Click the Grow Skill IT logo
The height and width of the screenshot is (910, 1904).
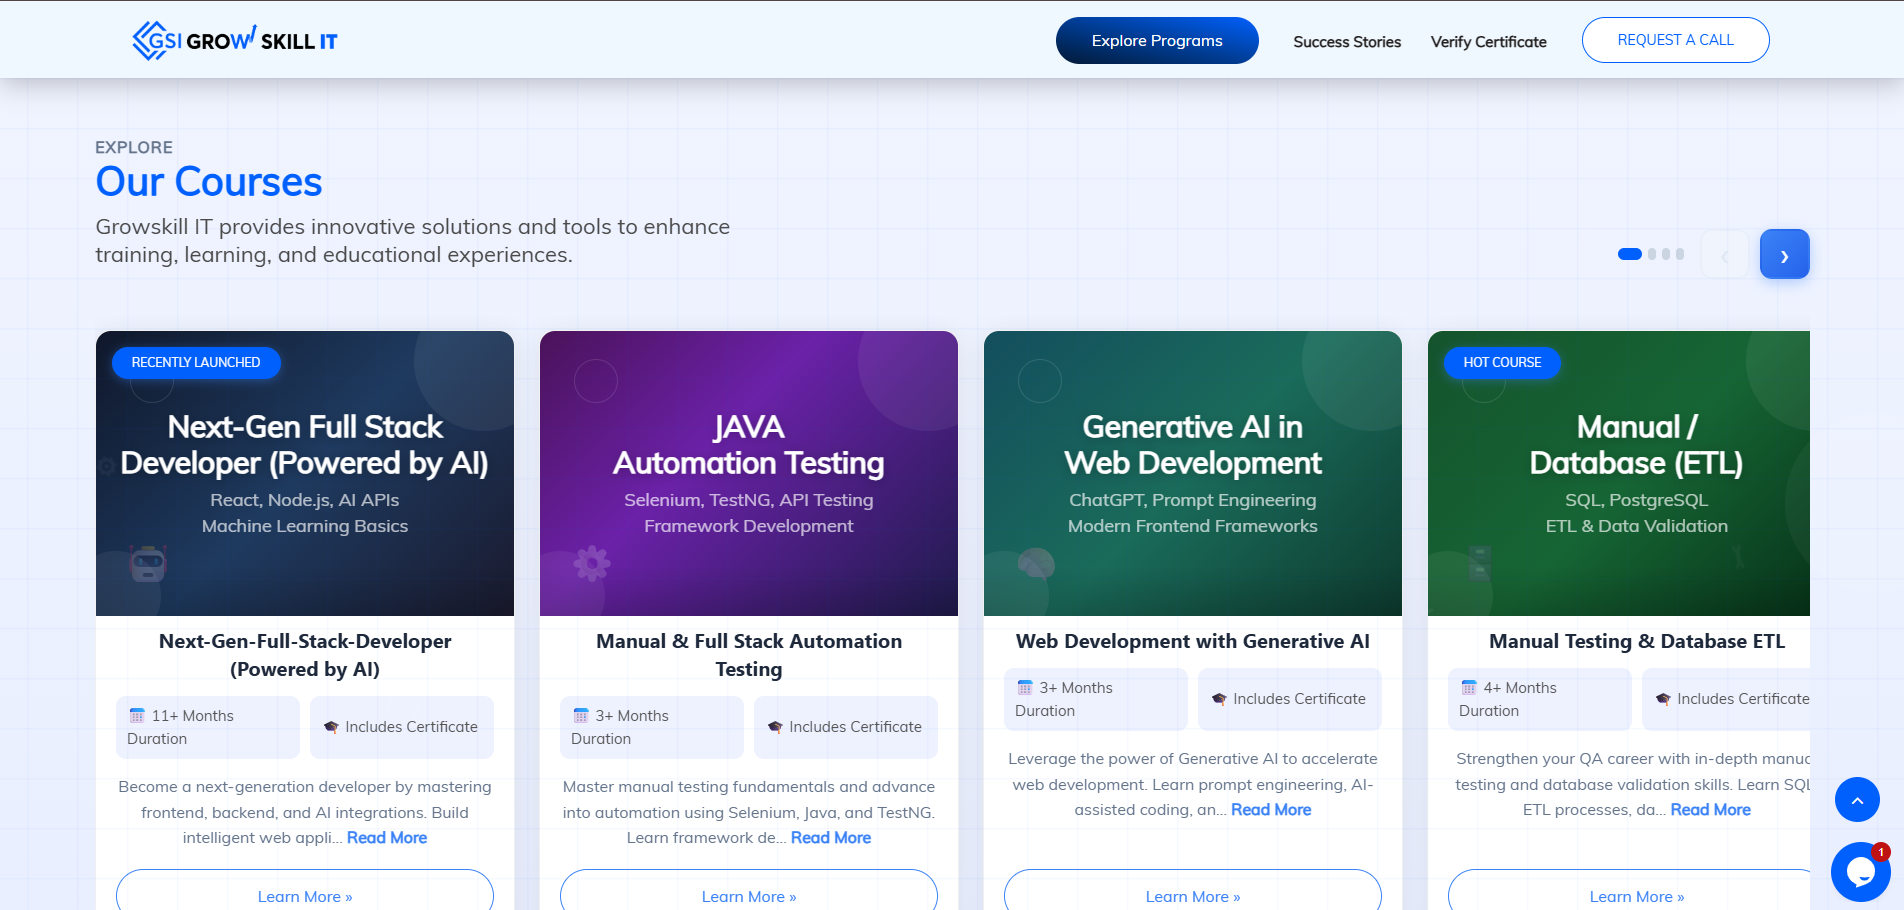pyautogui.click(x=235, y=41)
